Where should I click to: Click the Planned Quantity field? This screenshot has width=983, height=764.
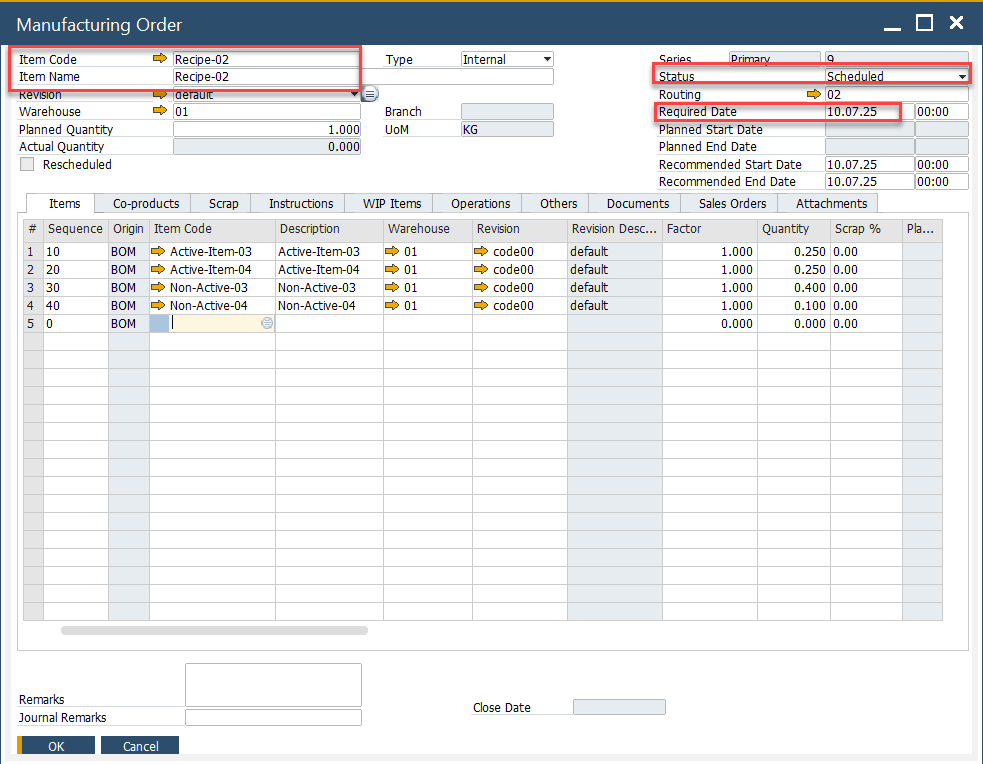[x=267, y=130]
